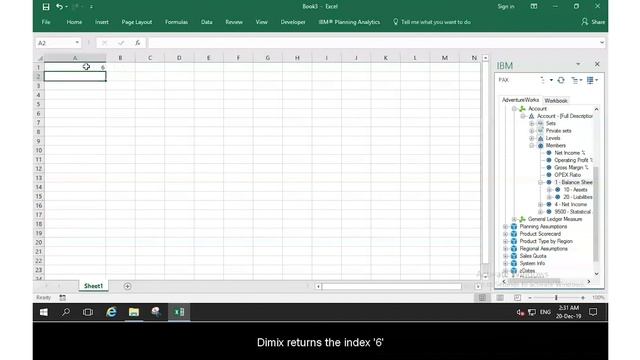This screenshot has height=360, width=640.
Task: Select row header 10
Action: tap(39, 150)
